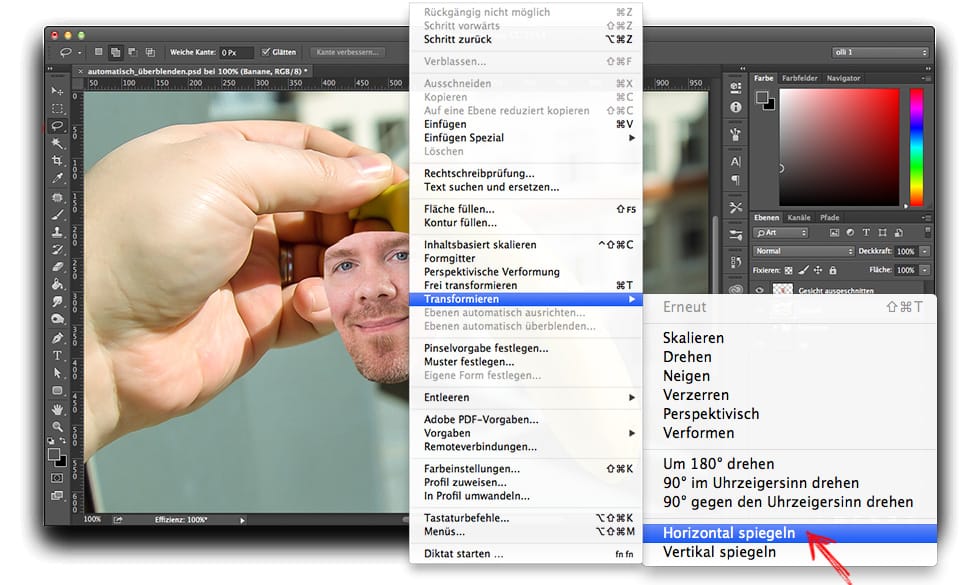Screen dimensions: 980x585
Task: Click the 100% zoom field in status bar
Action: tap(92, 519)
